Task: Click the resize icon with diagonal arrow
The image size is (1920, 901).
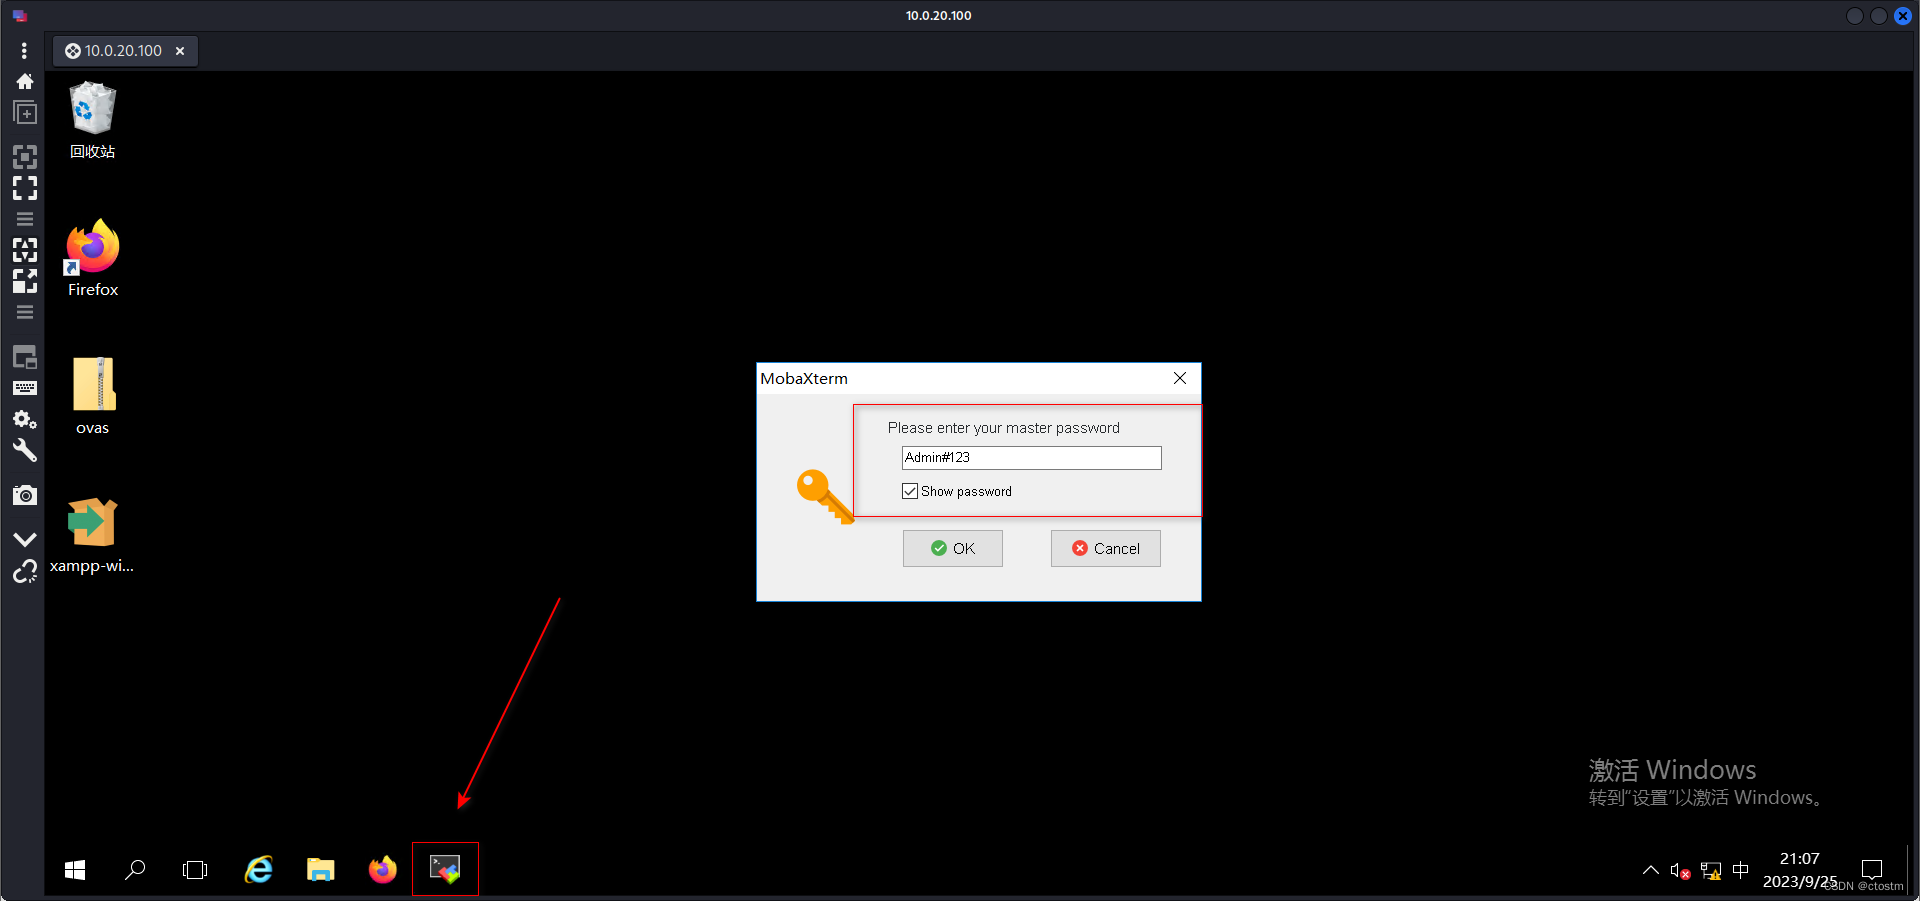Action: [x=24, y=281]
